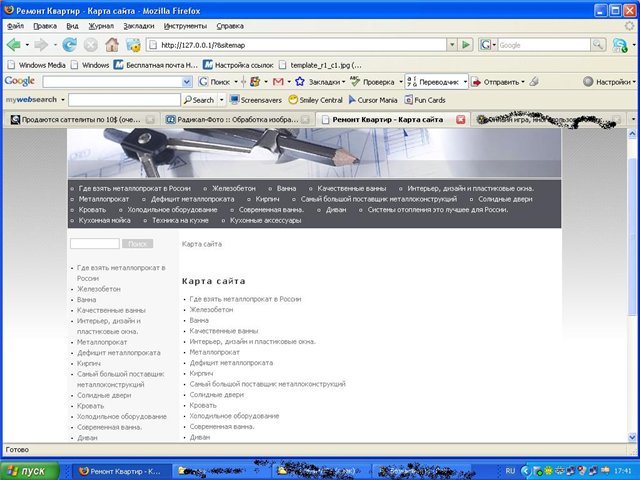Expand the Переводчик dropdown in Google toolbar

pos(463,81)
